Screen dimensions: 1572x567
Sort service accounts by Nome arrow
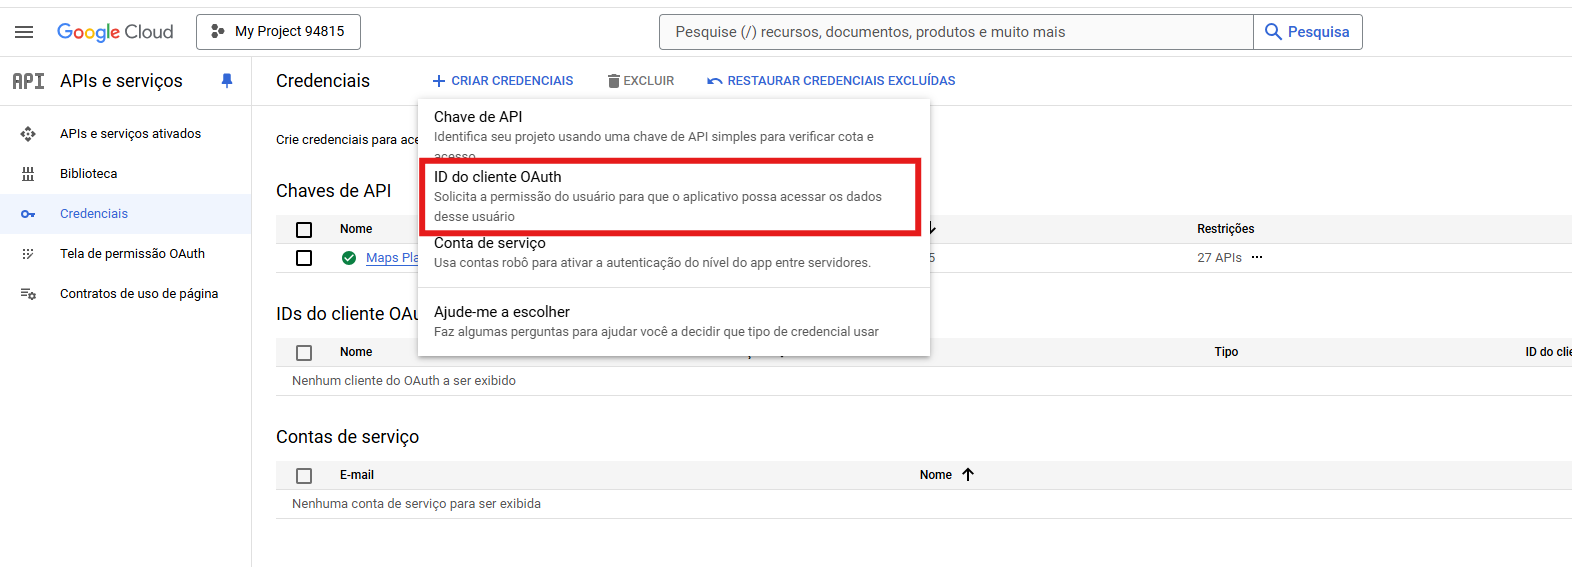968,475
